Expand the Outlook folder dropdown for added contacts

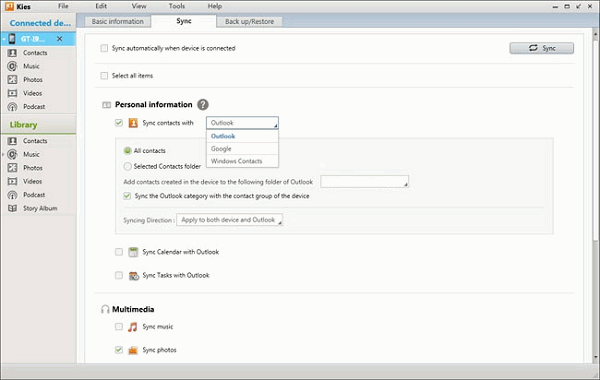pyautogui.click(x=364, y=181)
